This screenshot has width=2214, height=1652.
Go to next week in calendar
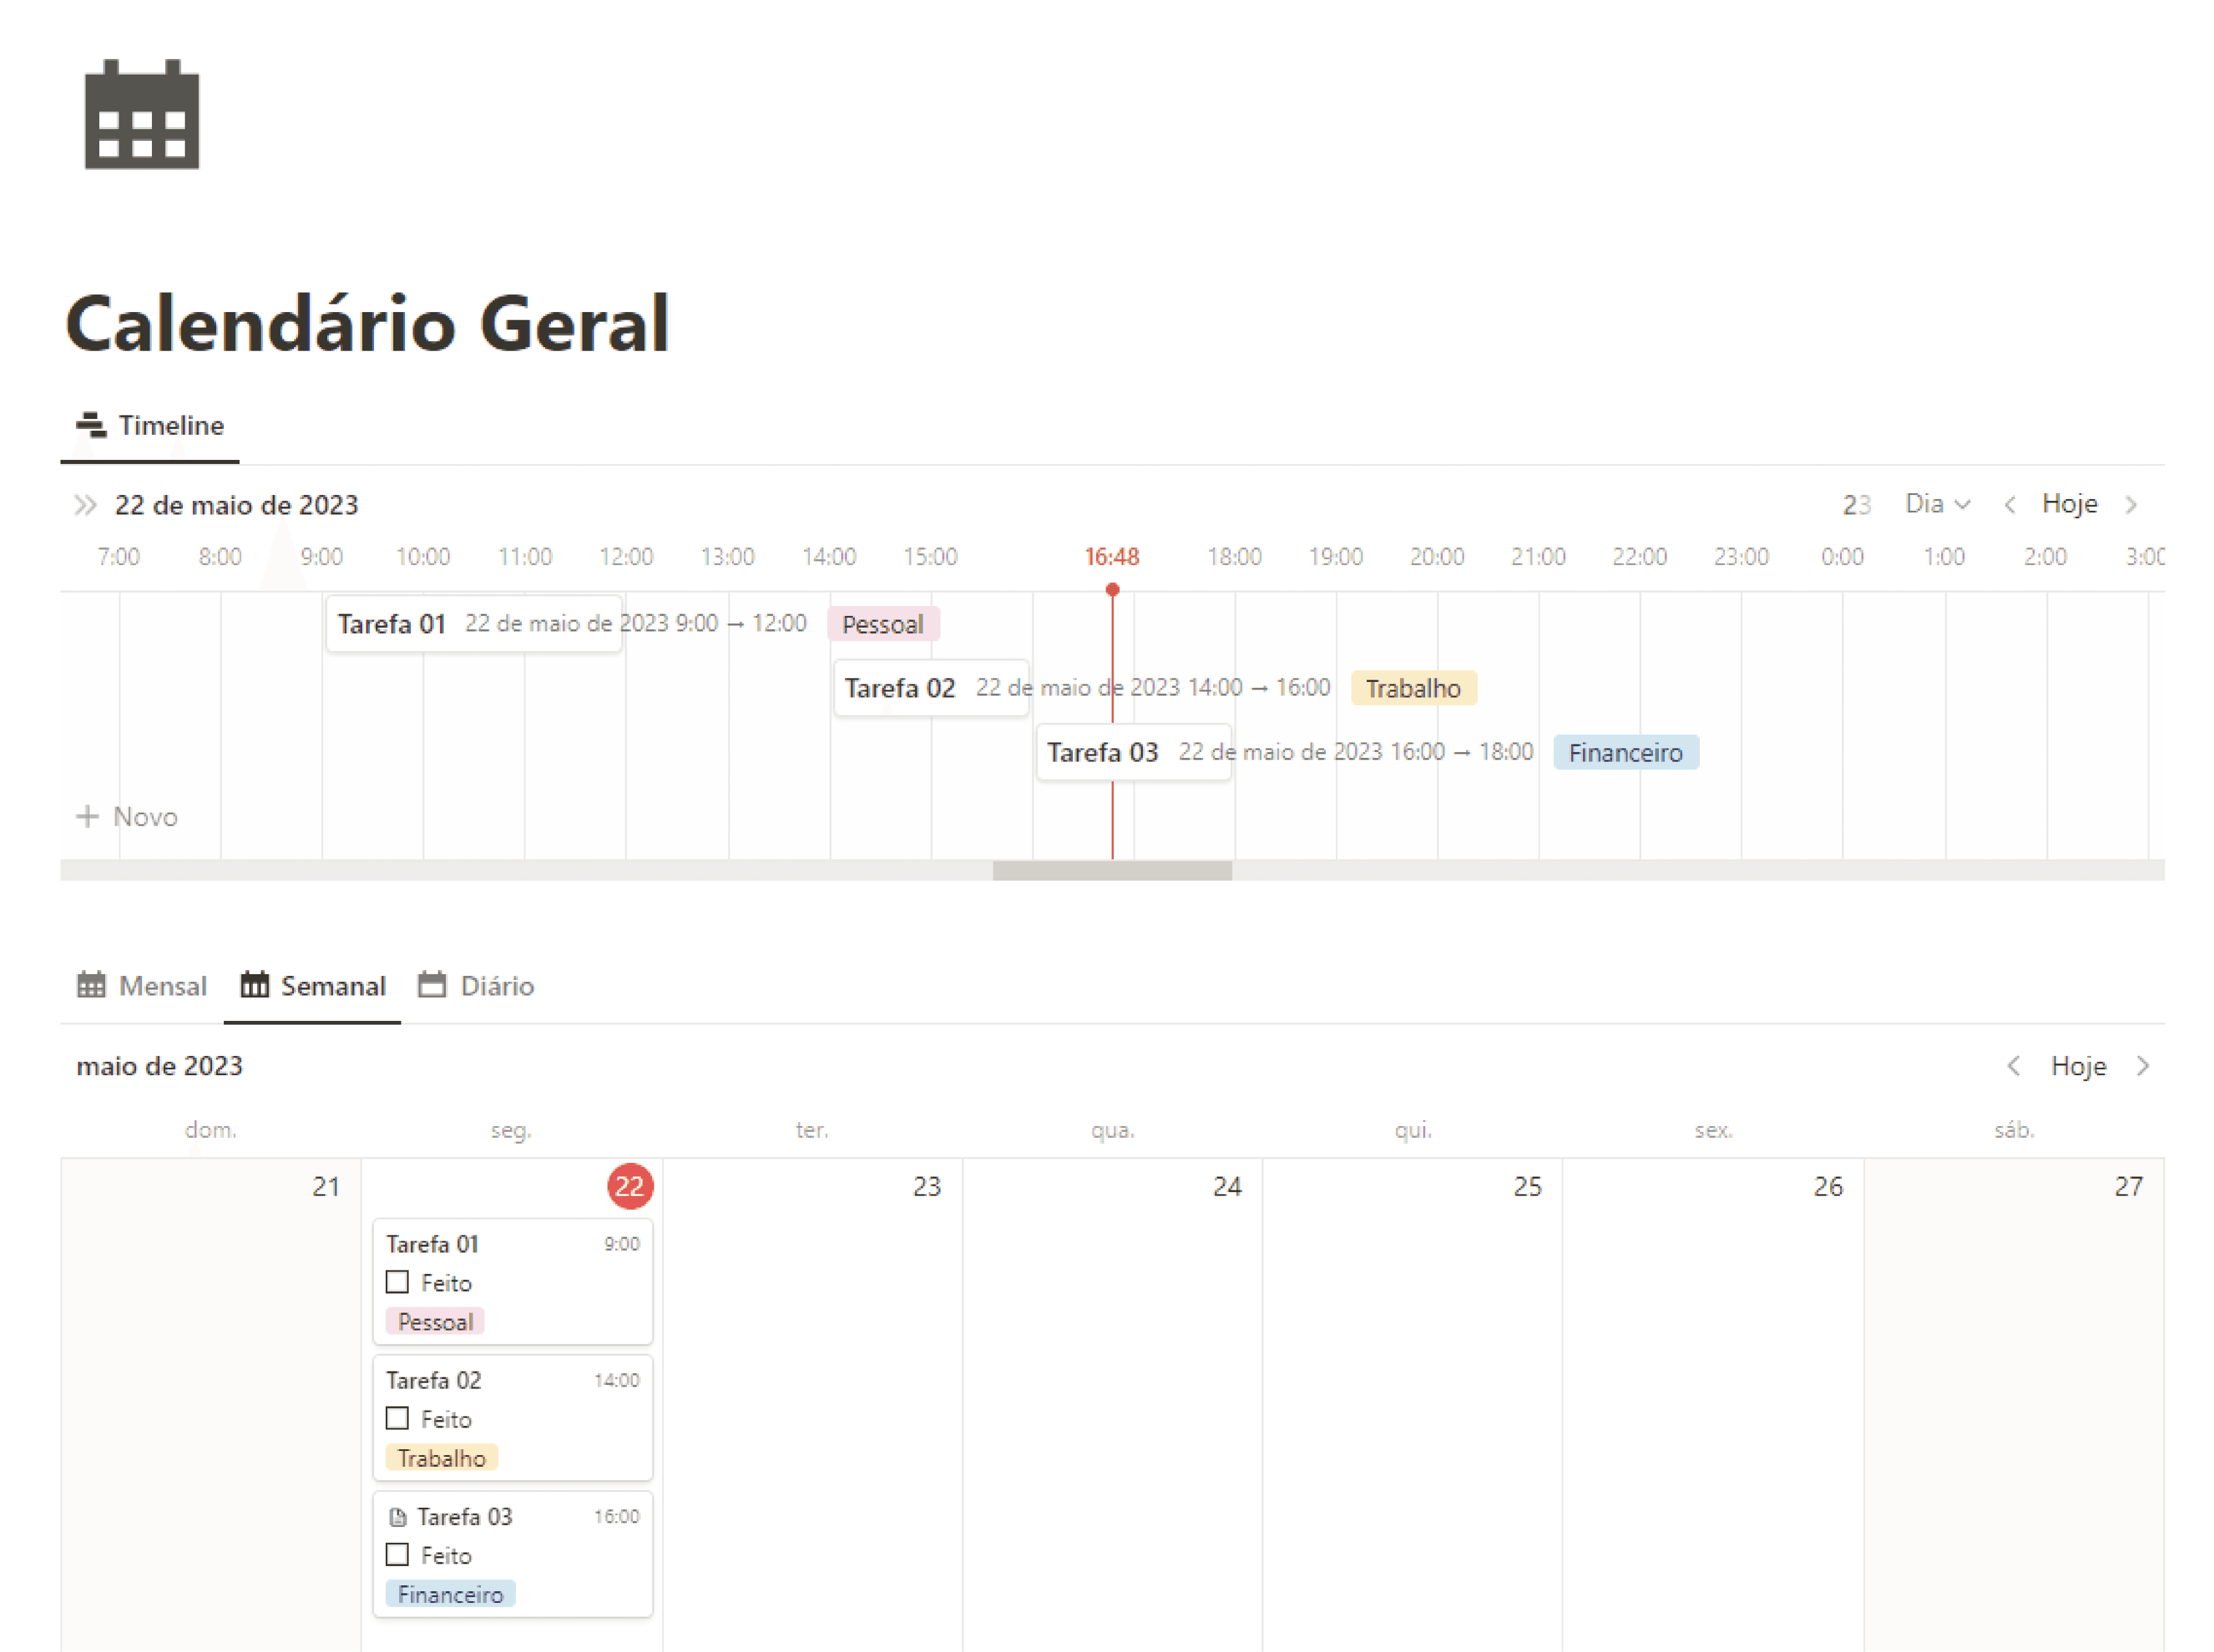tap(2143, 1066)
